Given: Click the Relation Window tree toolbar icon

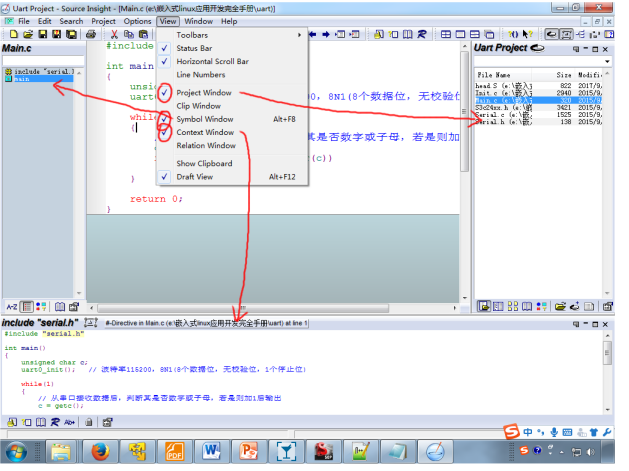Looking at the screenshot, I should [x=581, y=35].
